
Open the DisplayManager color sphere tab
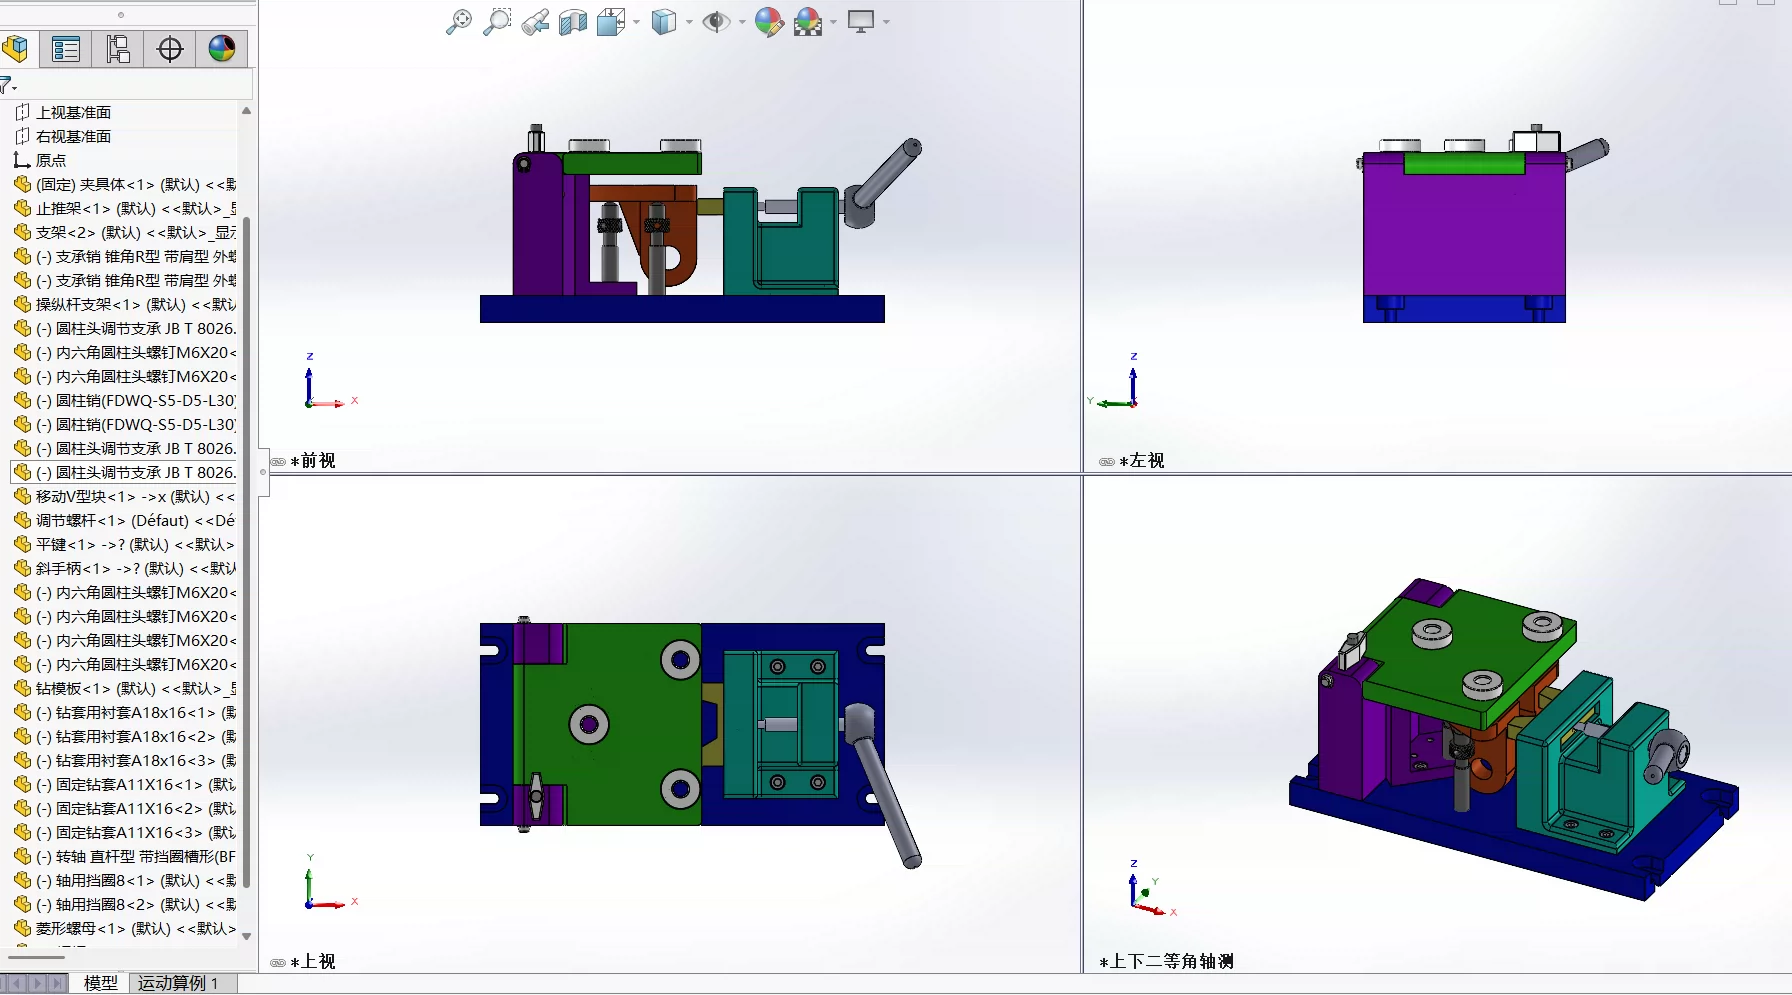tap(222, 49)
